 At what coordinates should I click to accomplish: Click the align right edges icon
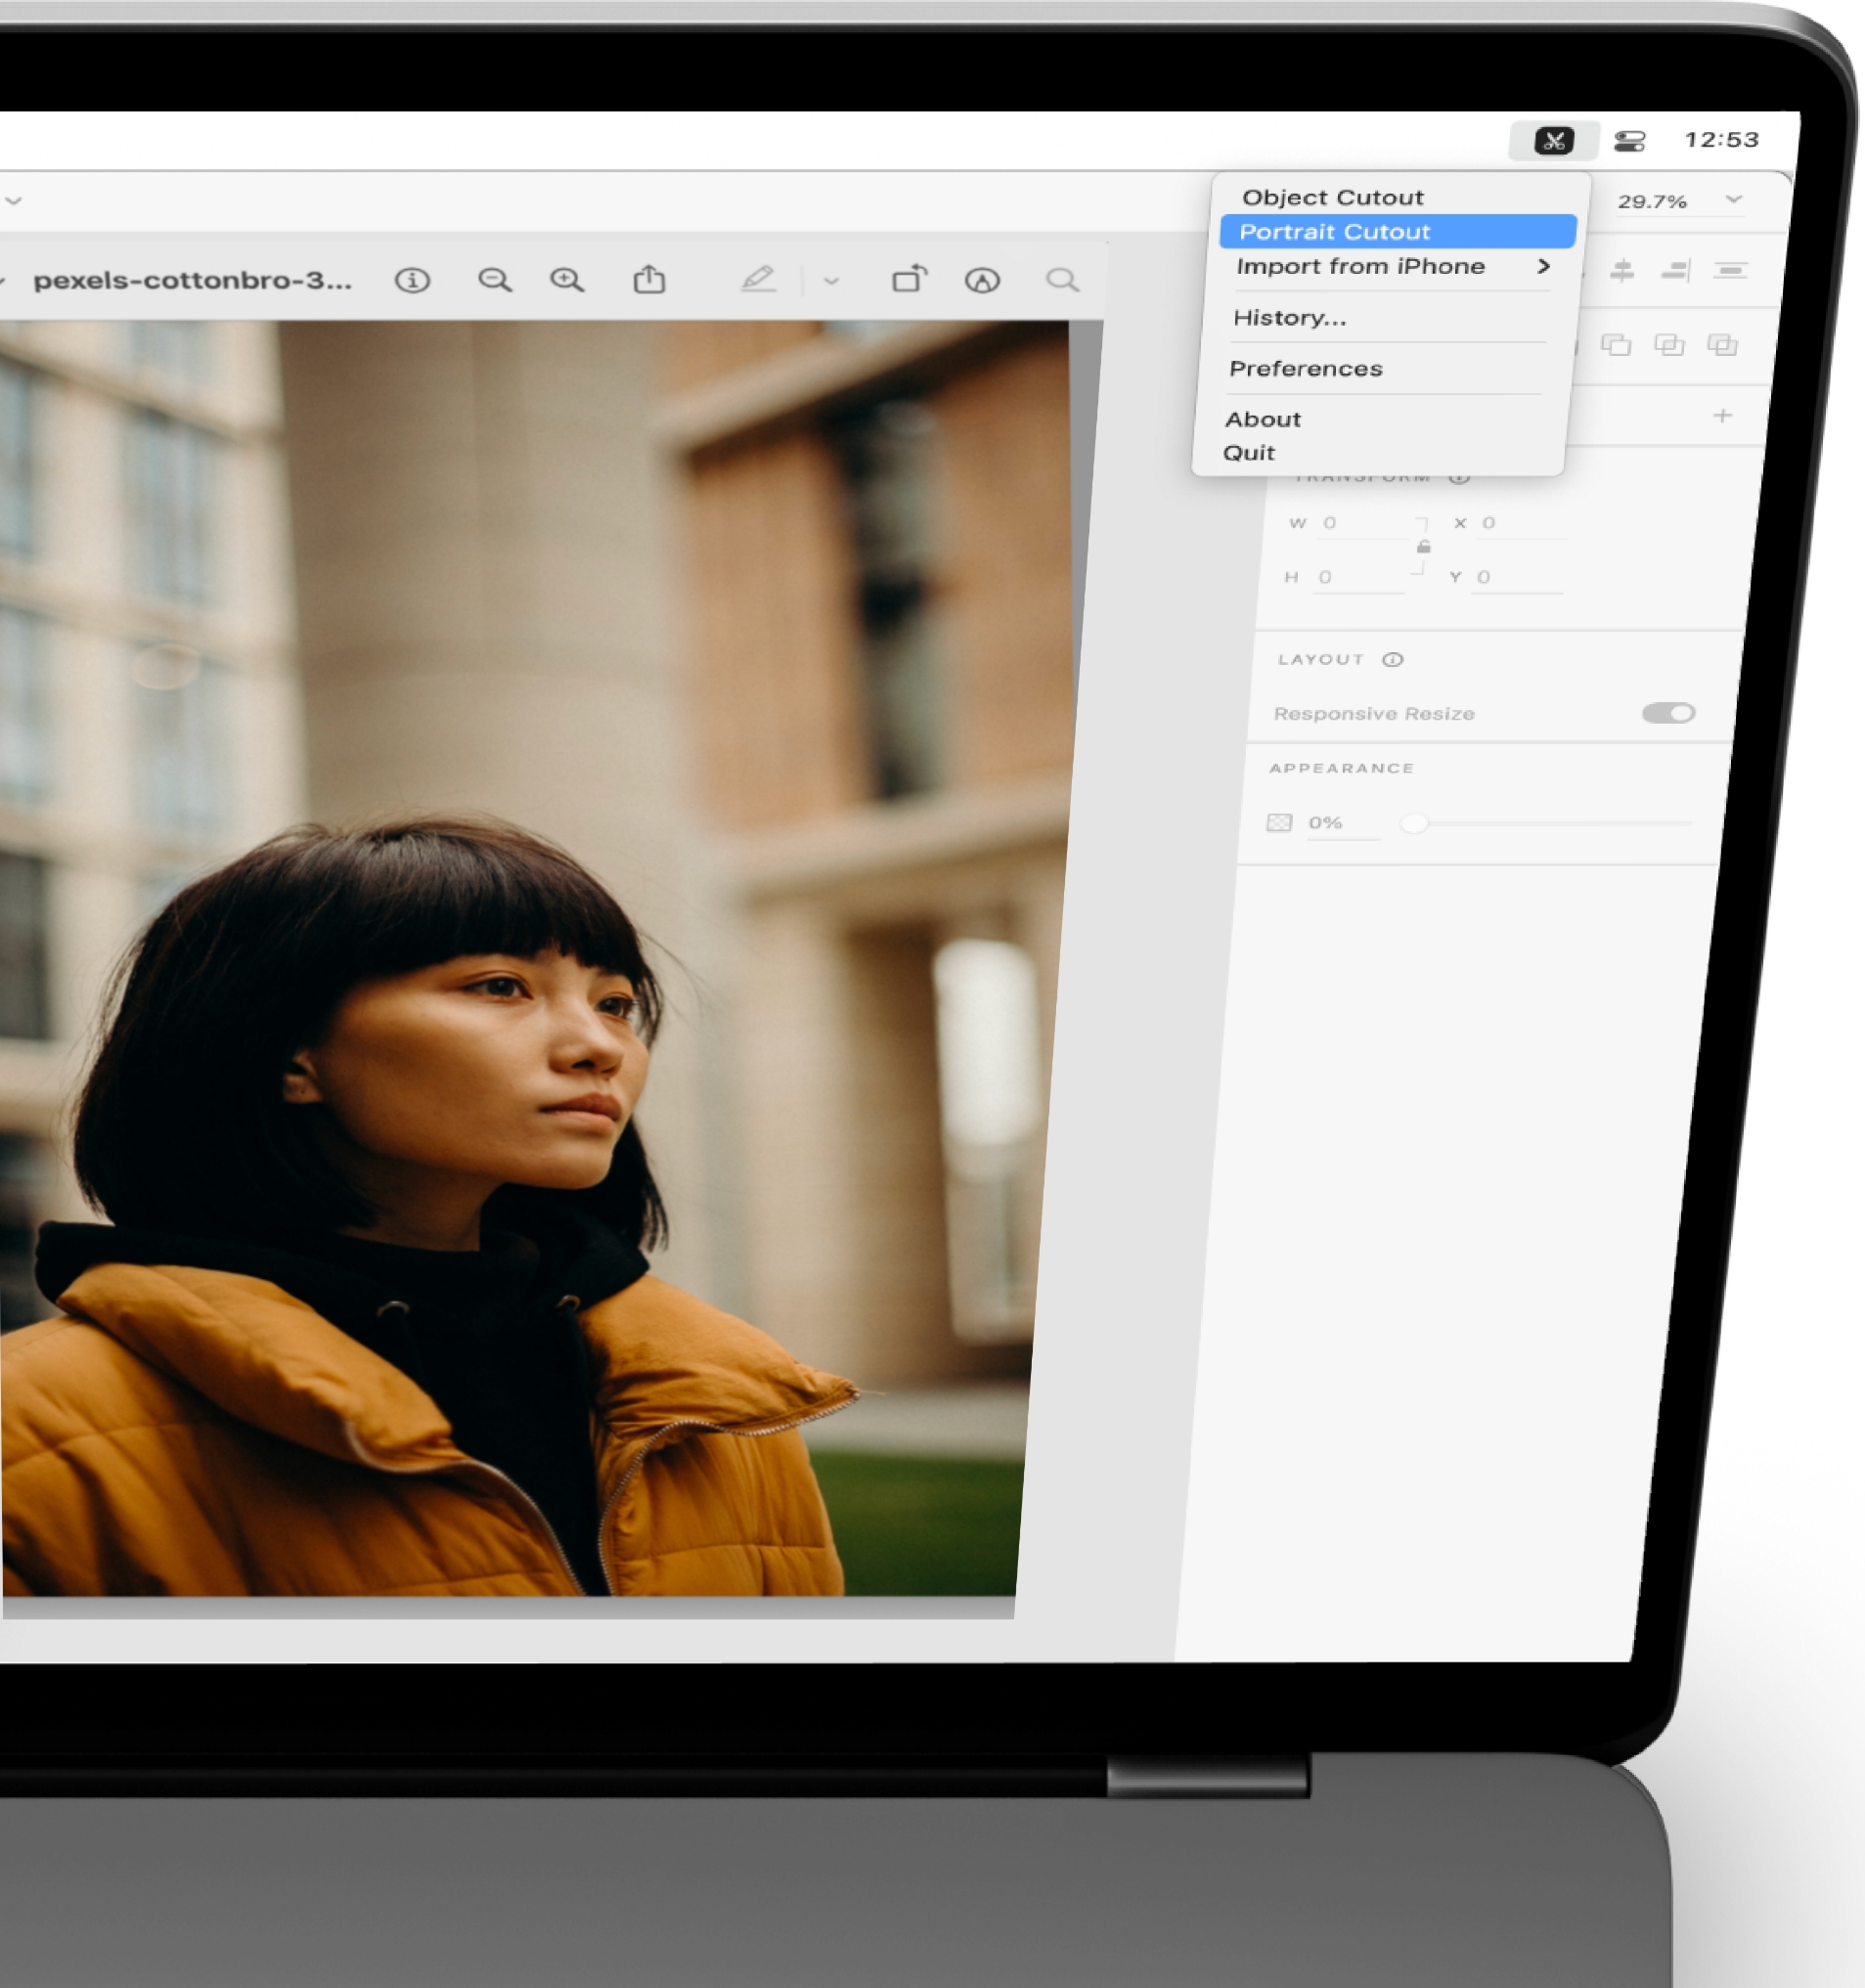(x=1676, y=270)
